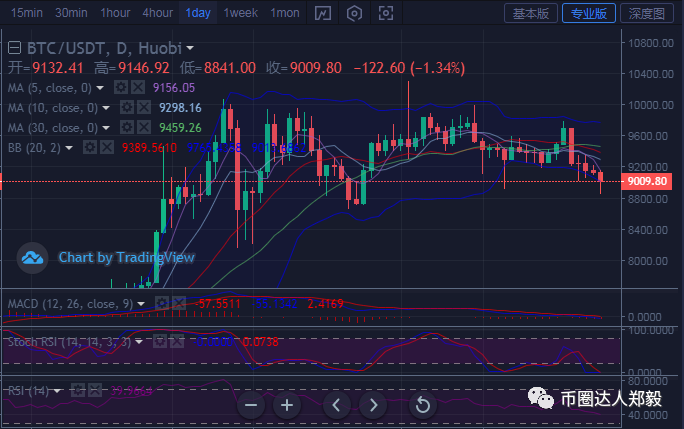684x429 pixels.
Task: Open the indicators chart icon in toolbar
Action: pyautogui.click(x=323, y=13)
